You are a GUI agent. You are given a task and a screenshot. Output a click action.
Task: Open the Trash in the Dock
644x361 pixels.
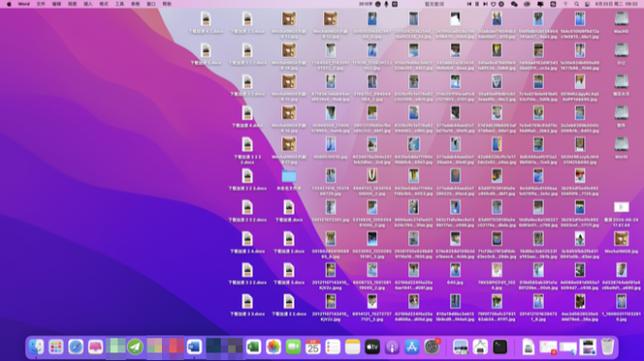click(x=607, y=347)
